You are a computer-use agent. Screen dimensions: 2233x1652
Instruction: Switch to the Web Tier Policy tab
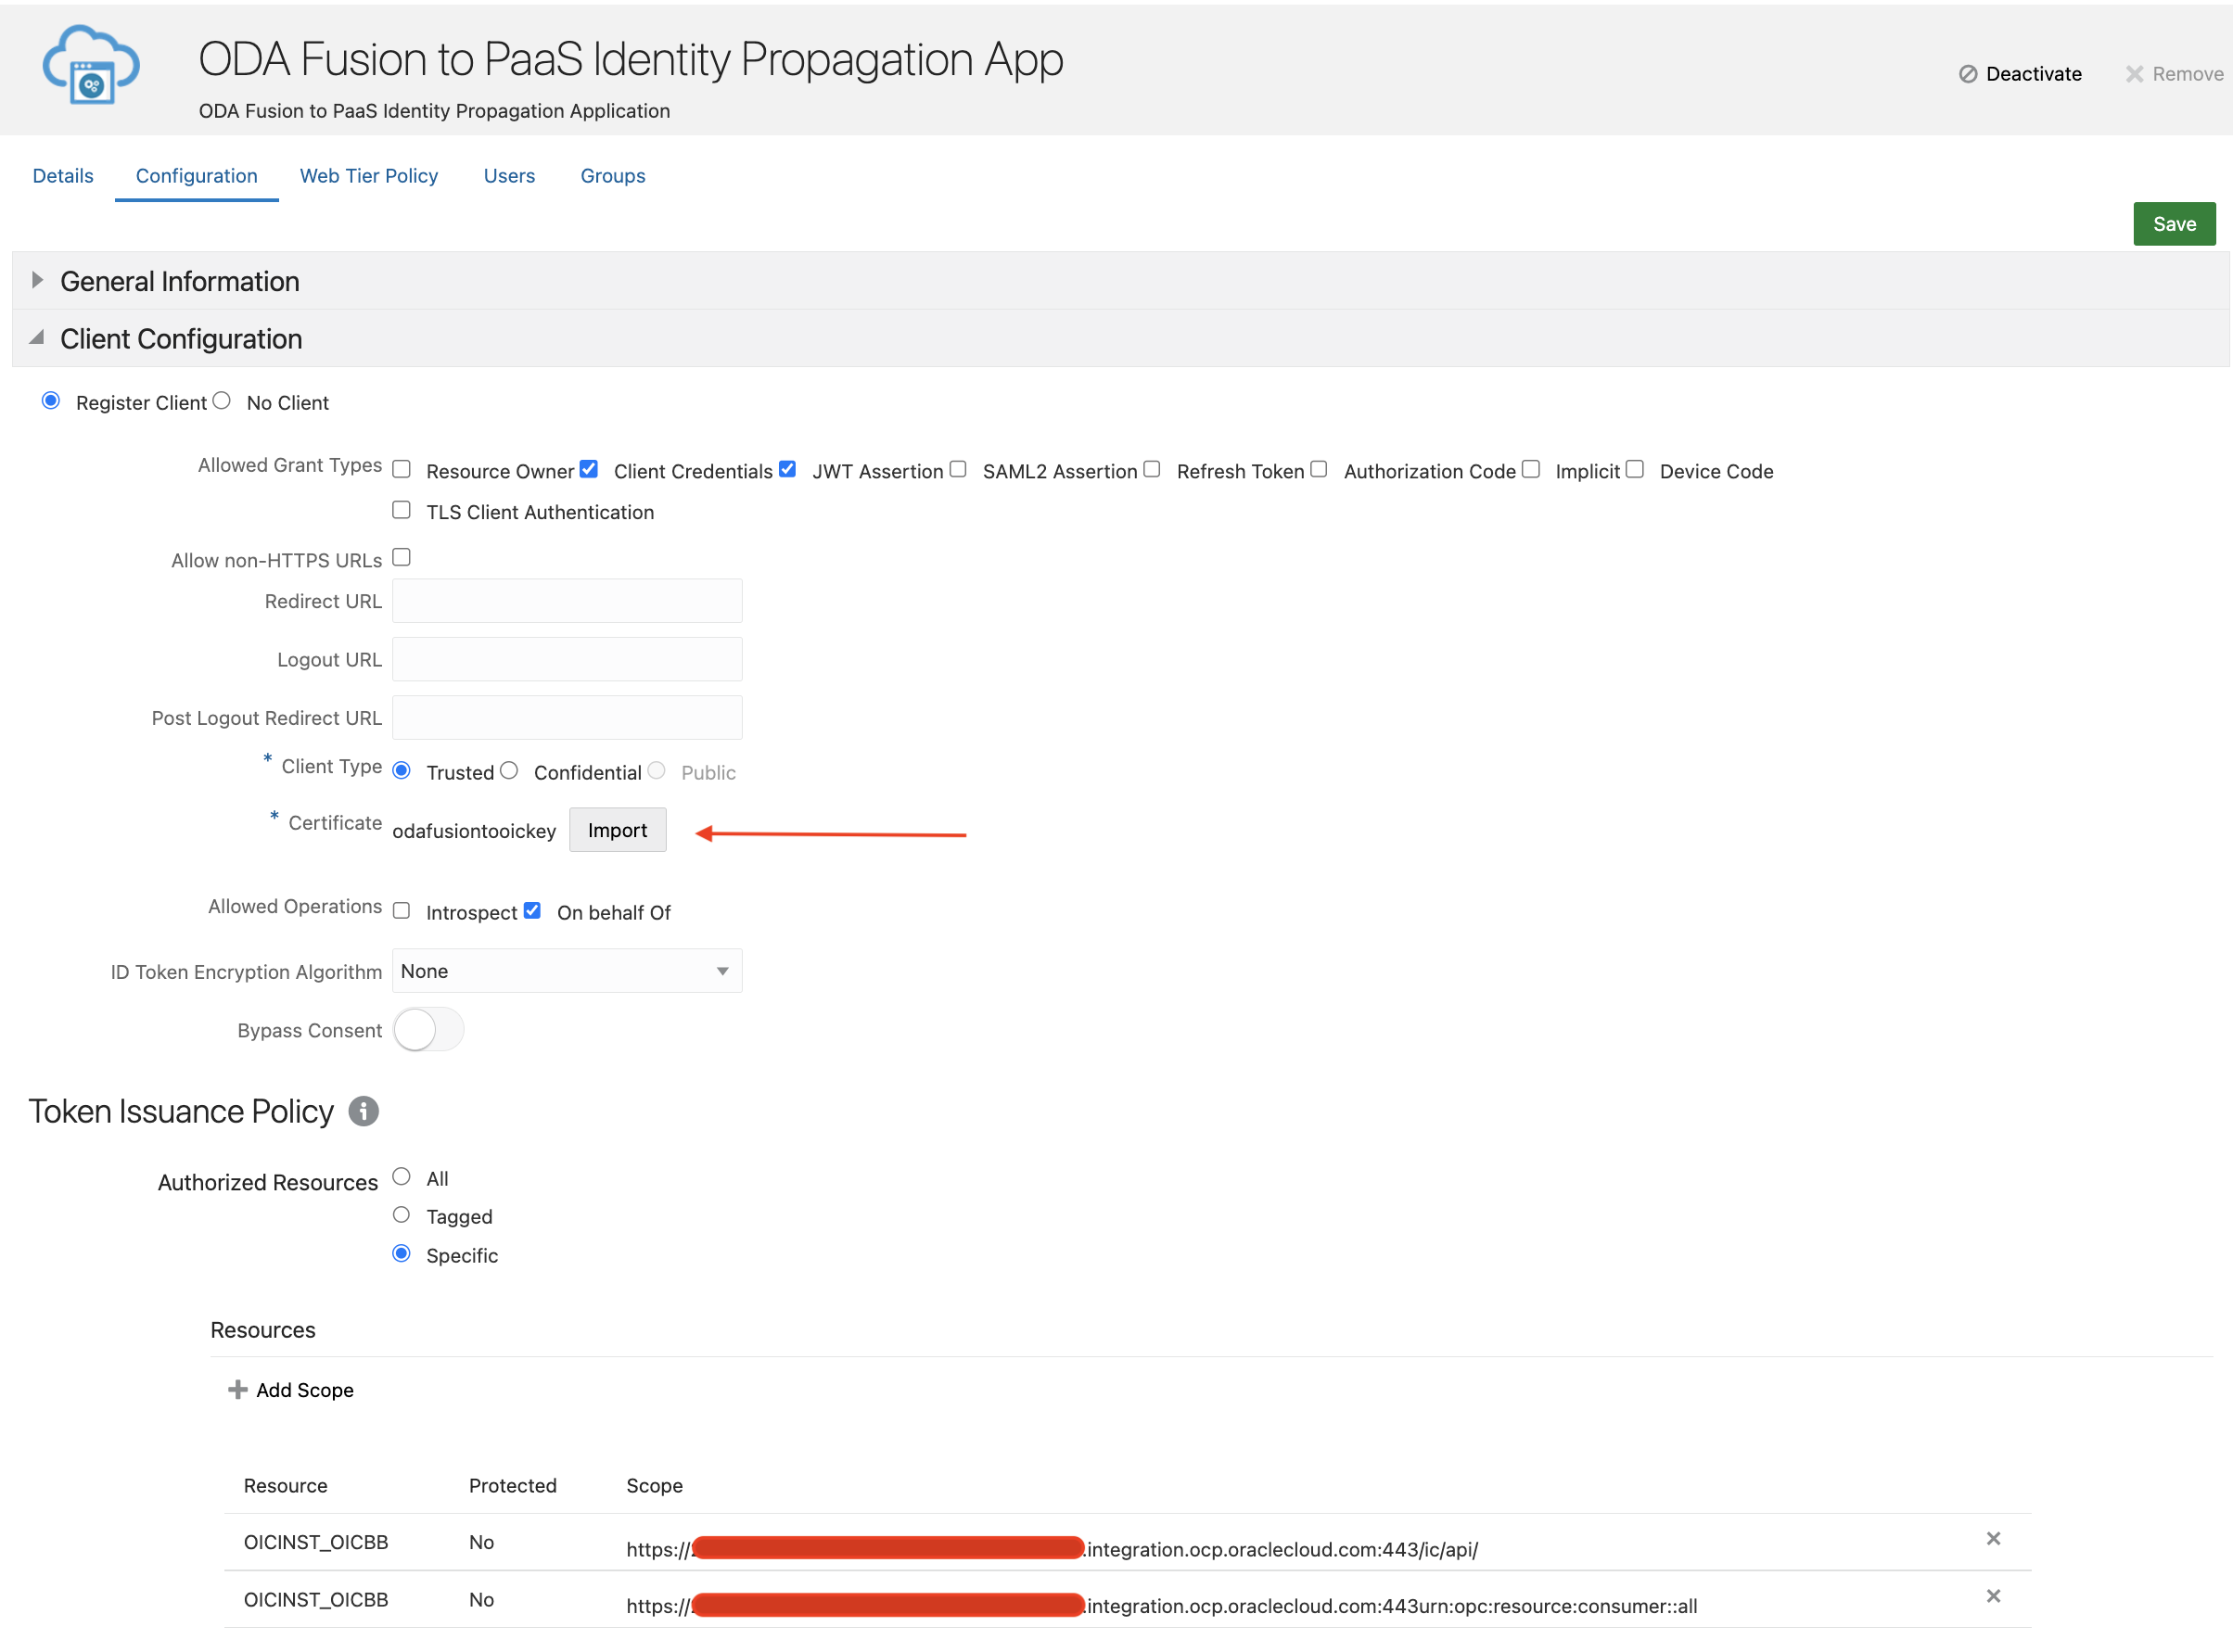368,176
